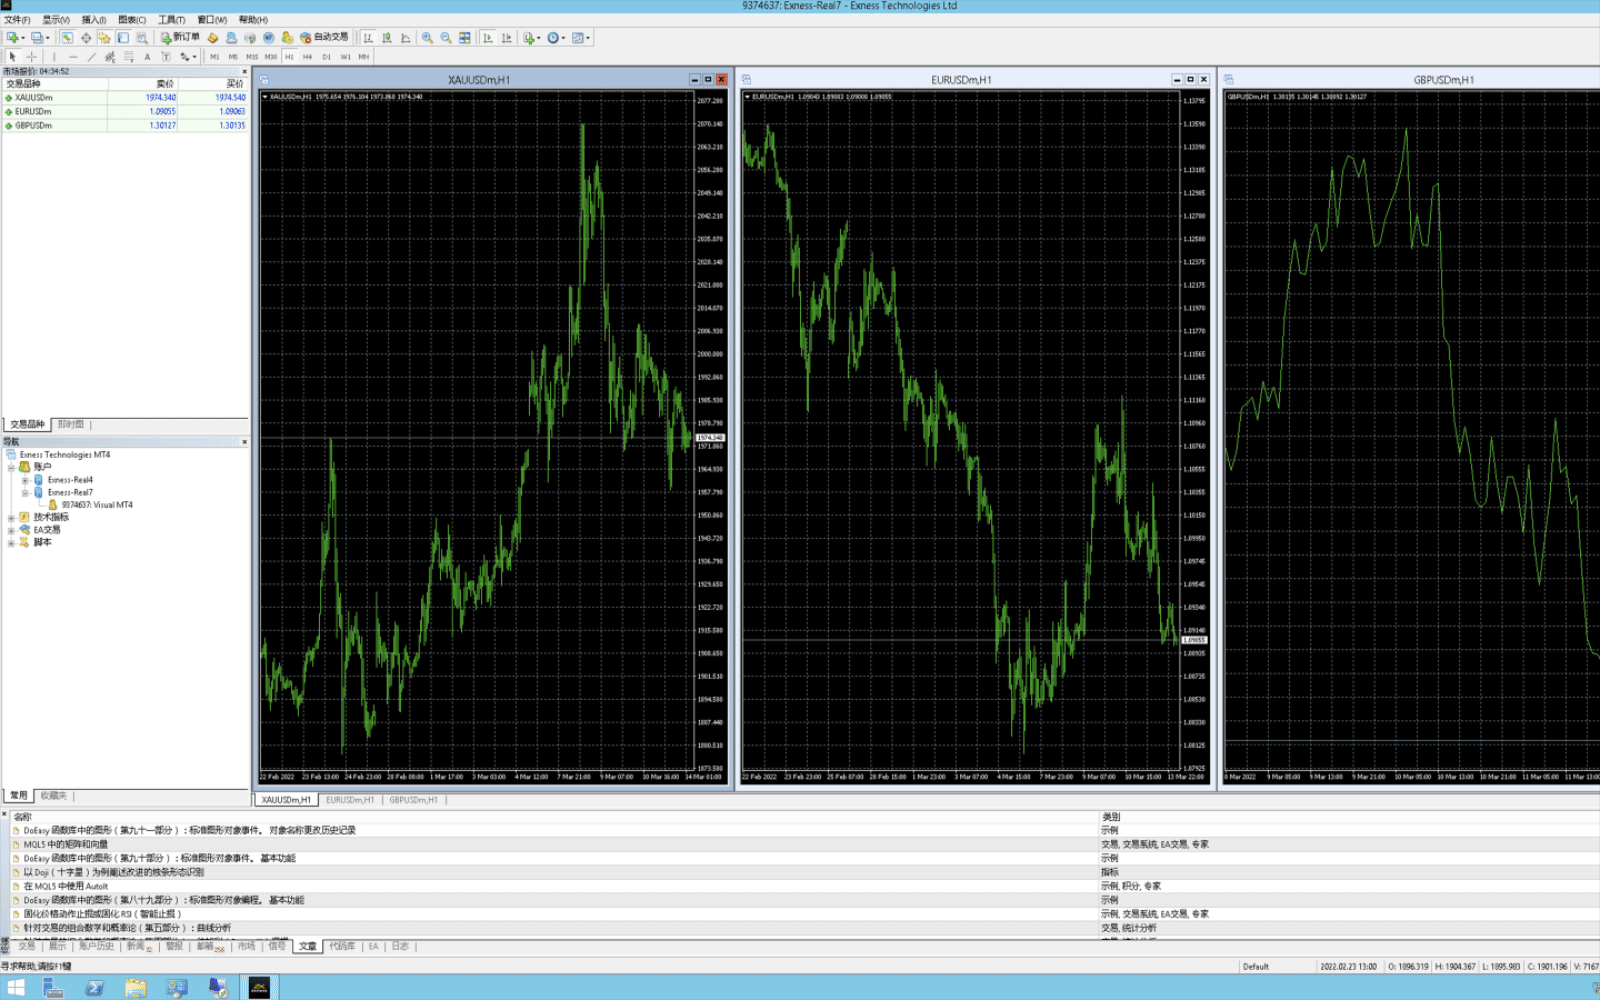Screen dimensions: 1600x1000
Task: Open File Explorer from the taskbar
Action: coord(136,988)
